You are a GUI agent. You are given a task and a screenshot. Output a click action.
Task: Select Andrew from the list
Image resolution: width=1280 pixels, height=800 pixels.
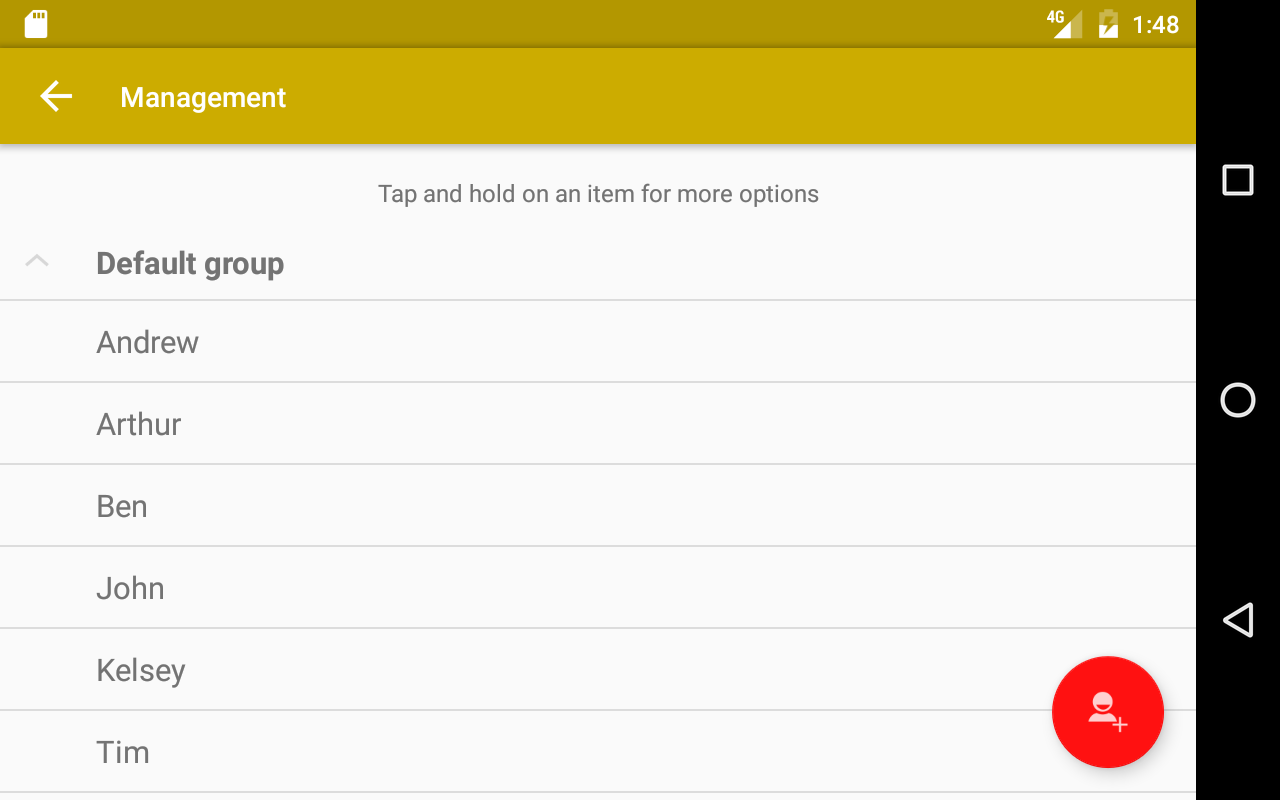(148, 342)
